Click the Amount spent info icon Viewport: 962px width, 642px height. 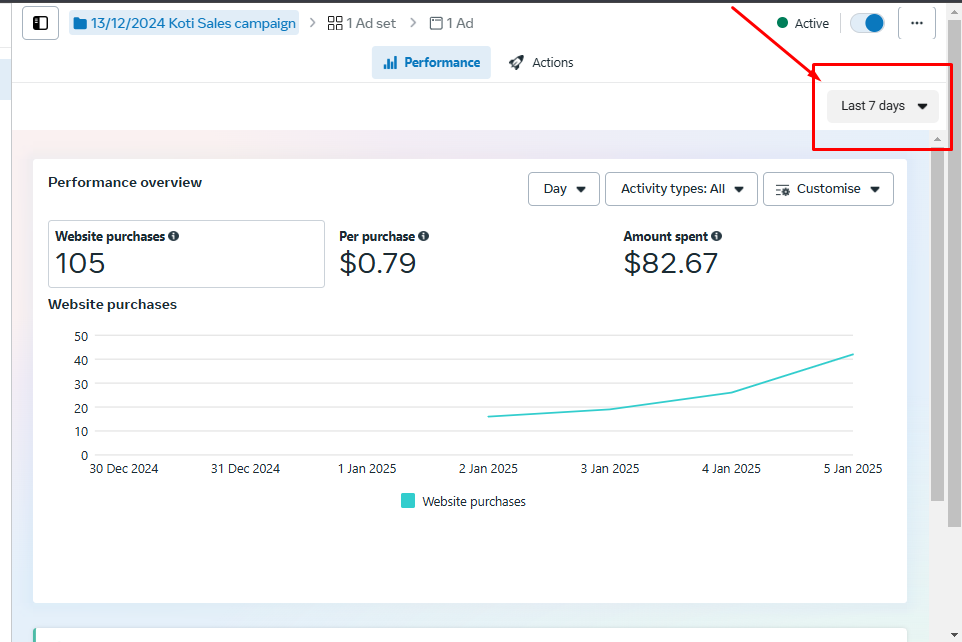click(717, 237)
